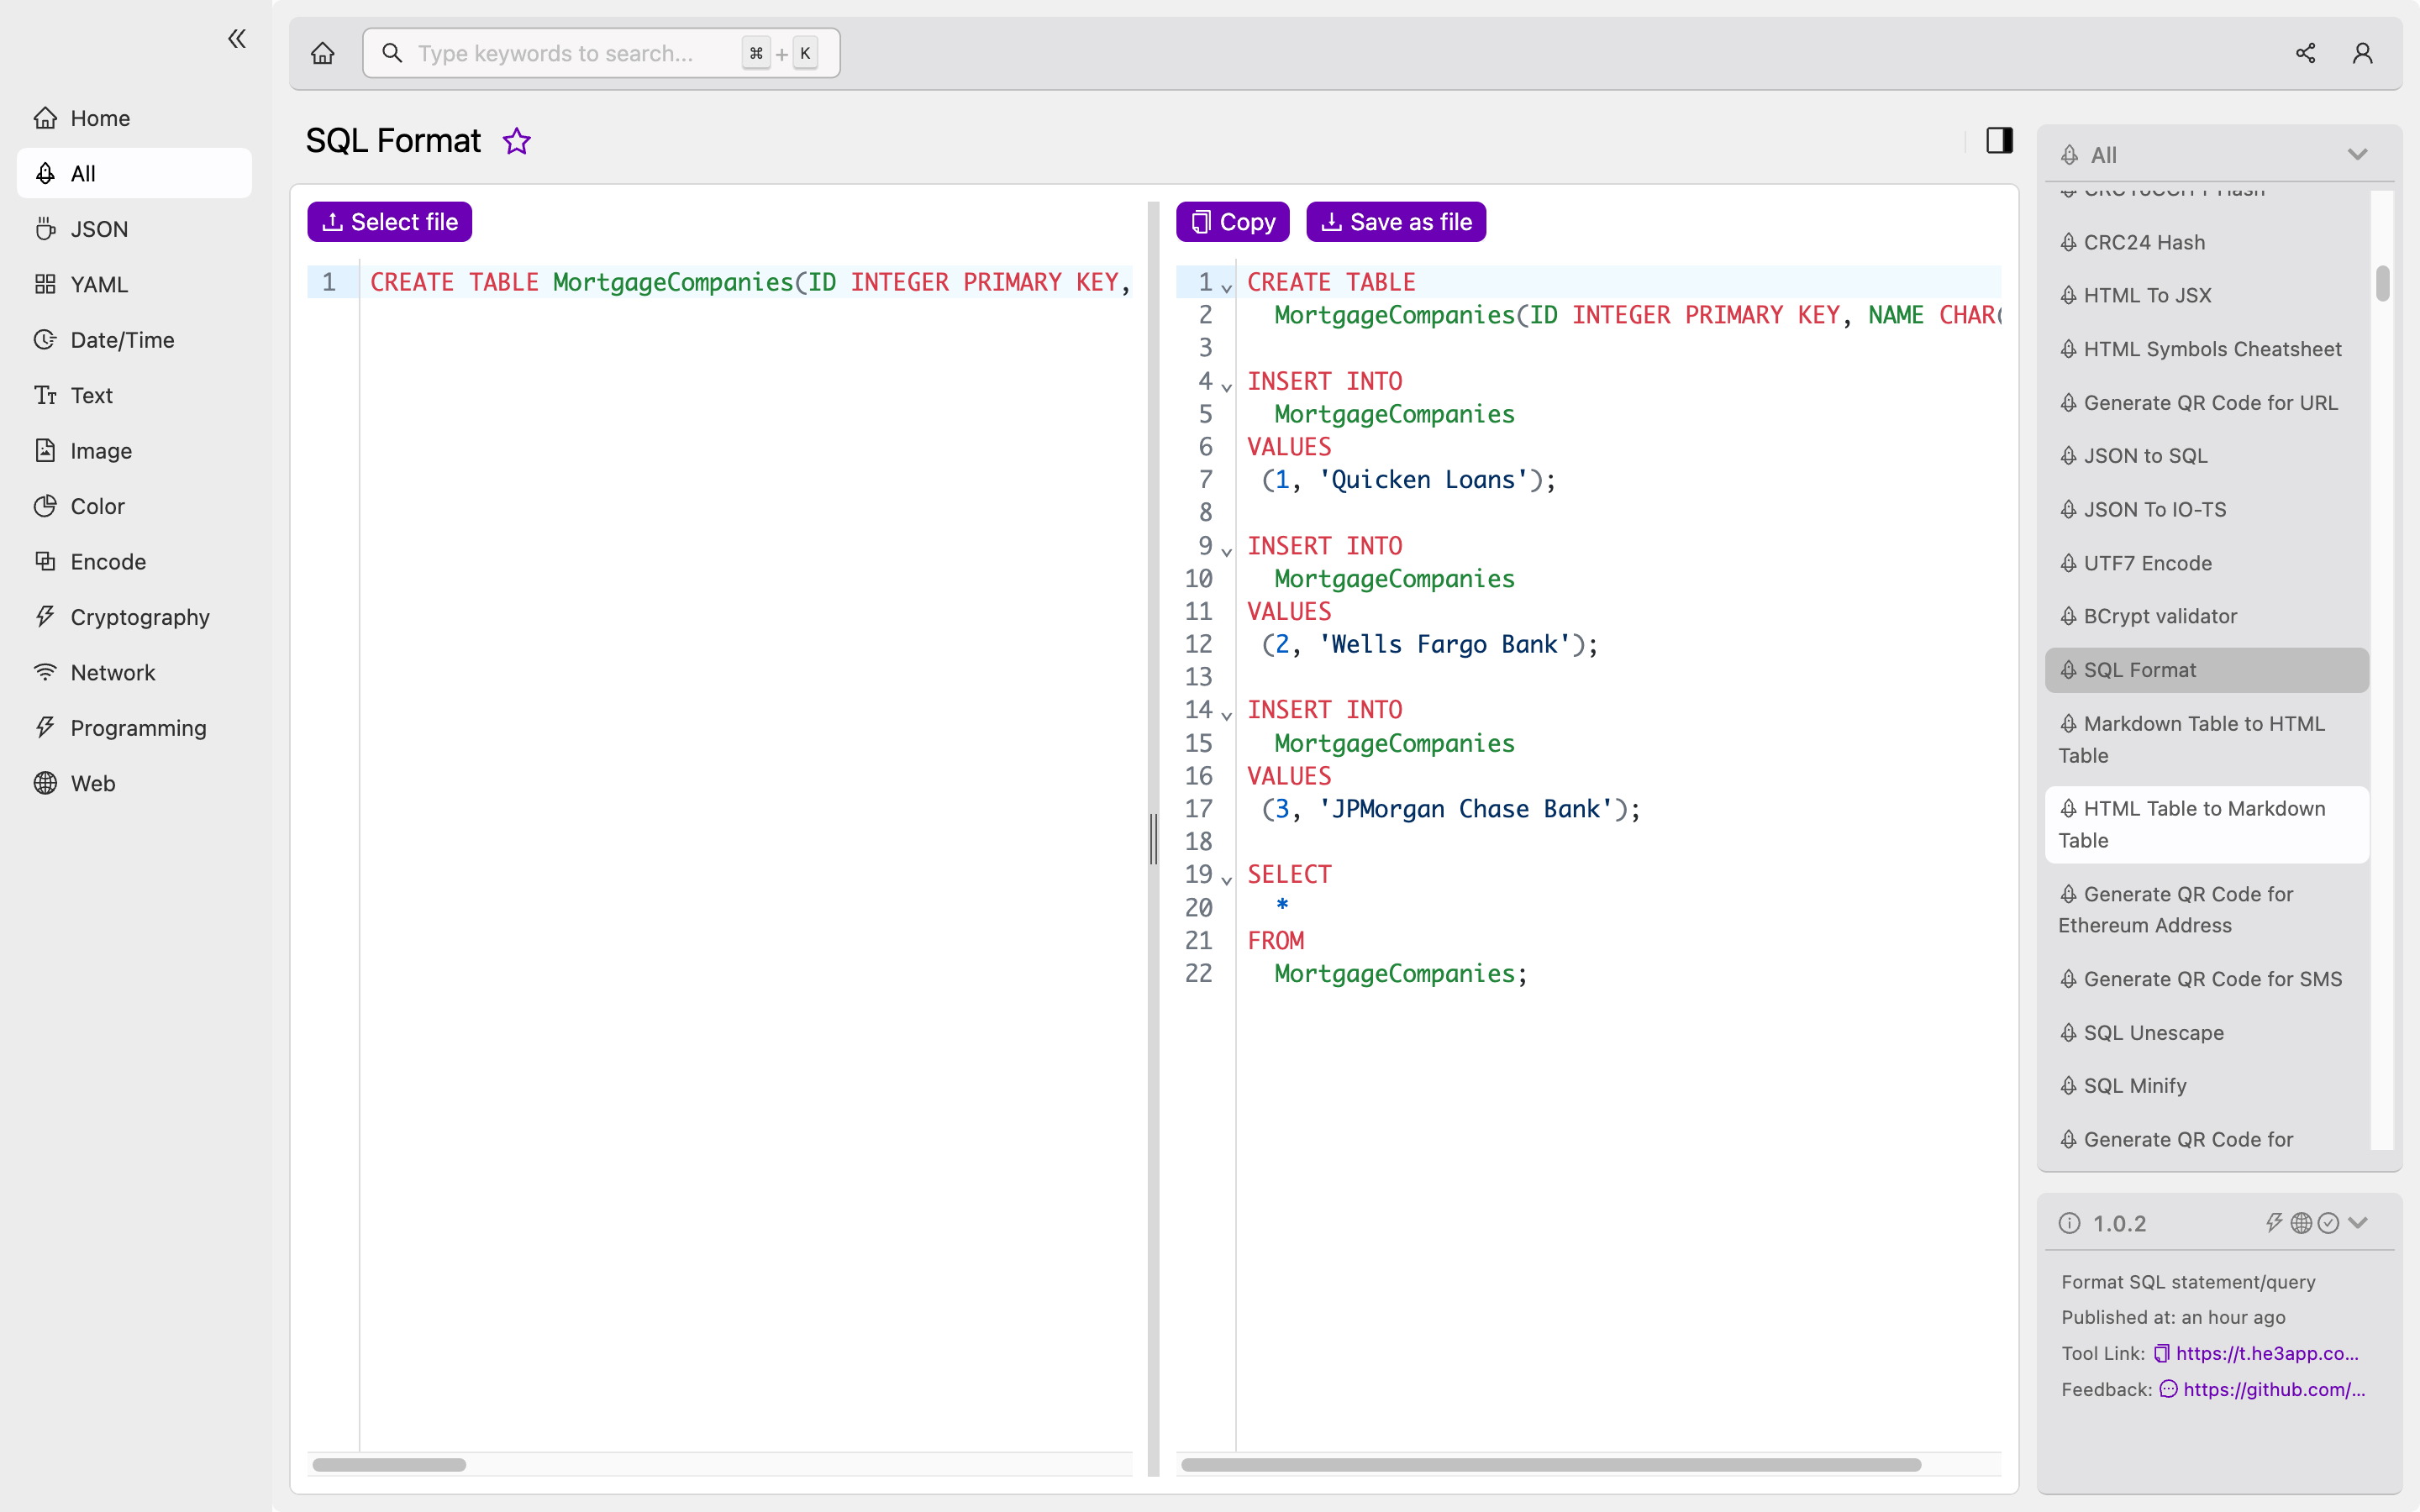Toggle the split panel view button
This screenshot has width=2420, height=1512.
tap(2000, 139)
